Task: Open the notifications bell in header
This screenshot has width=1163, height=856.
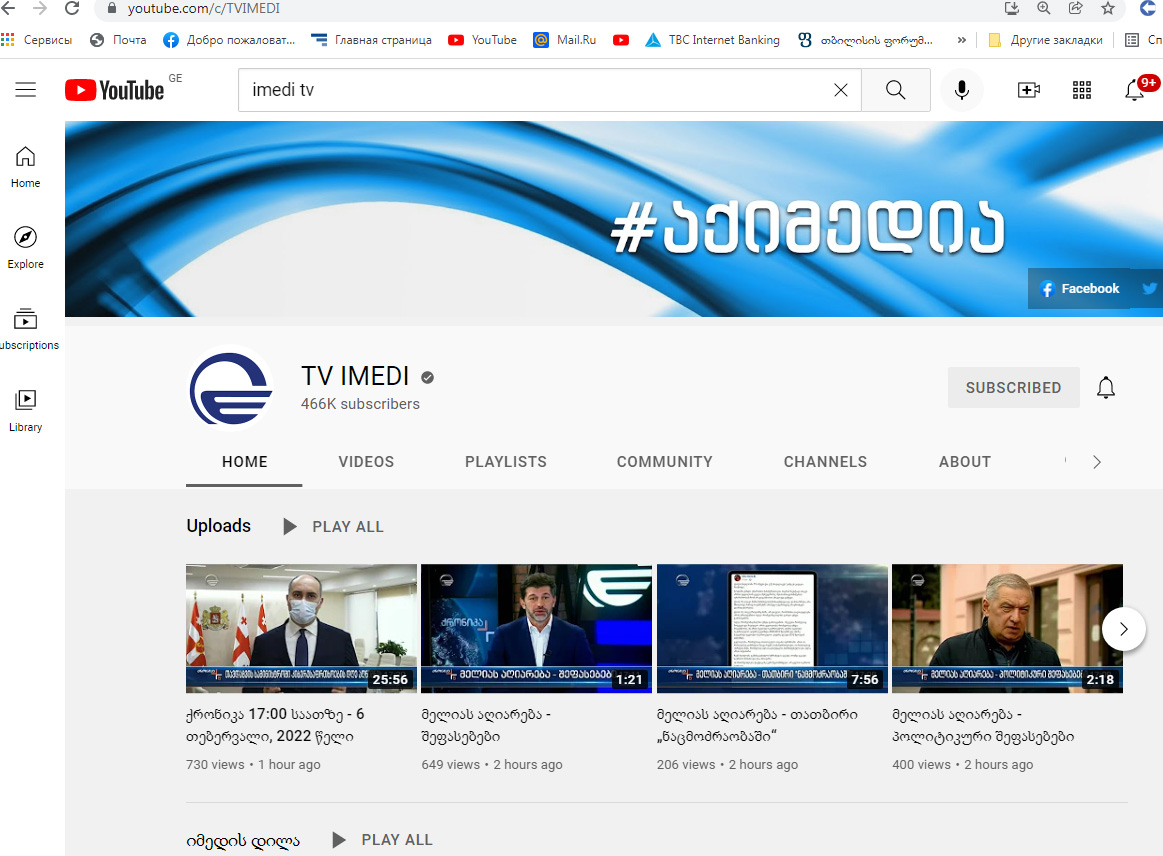Action: pos(1134,90)
